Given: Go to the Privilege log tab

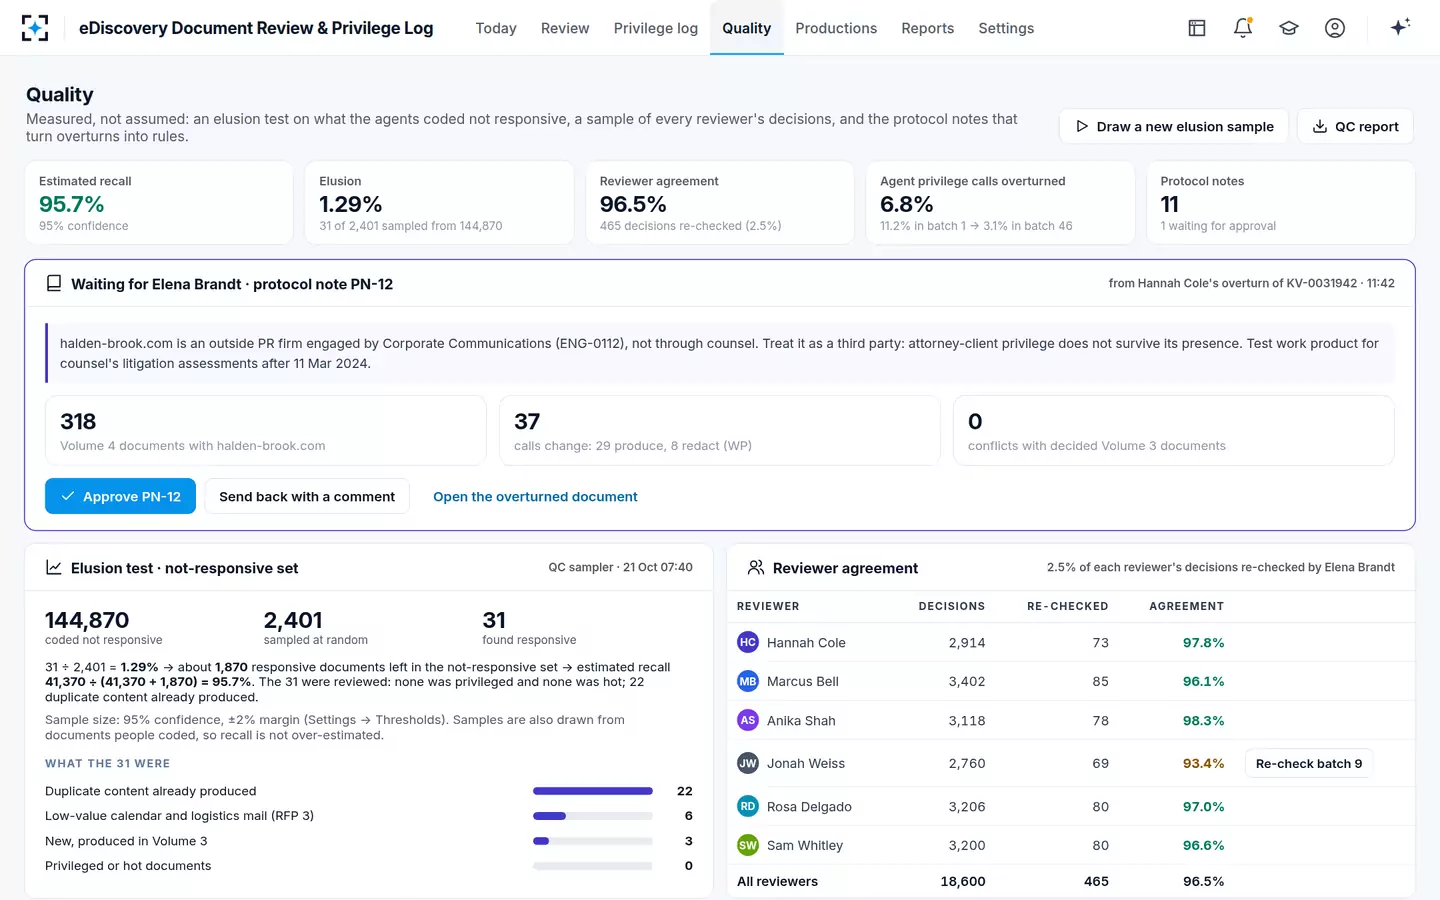Looking at the screenshot, I should pyautogui.click(x=656, y=28).
